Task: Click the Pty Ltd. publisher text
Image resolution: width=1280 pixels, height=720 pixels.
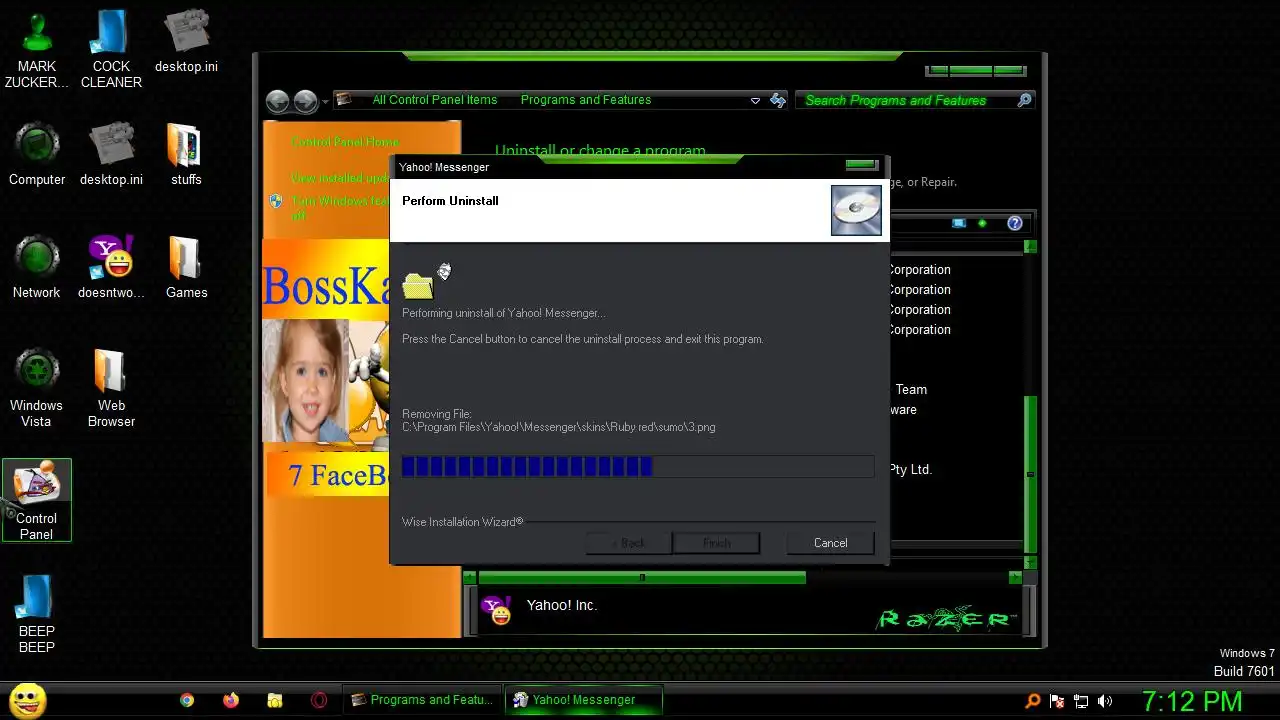Action: pyautogui.click(x=910, y=469)
